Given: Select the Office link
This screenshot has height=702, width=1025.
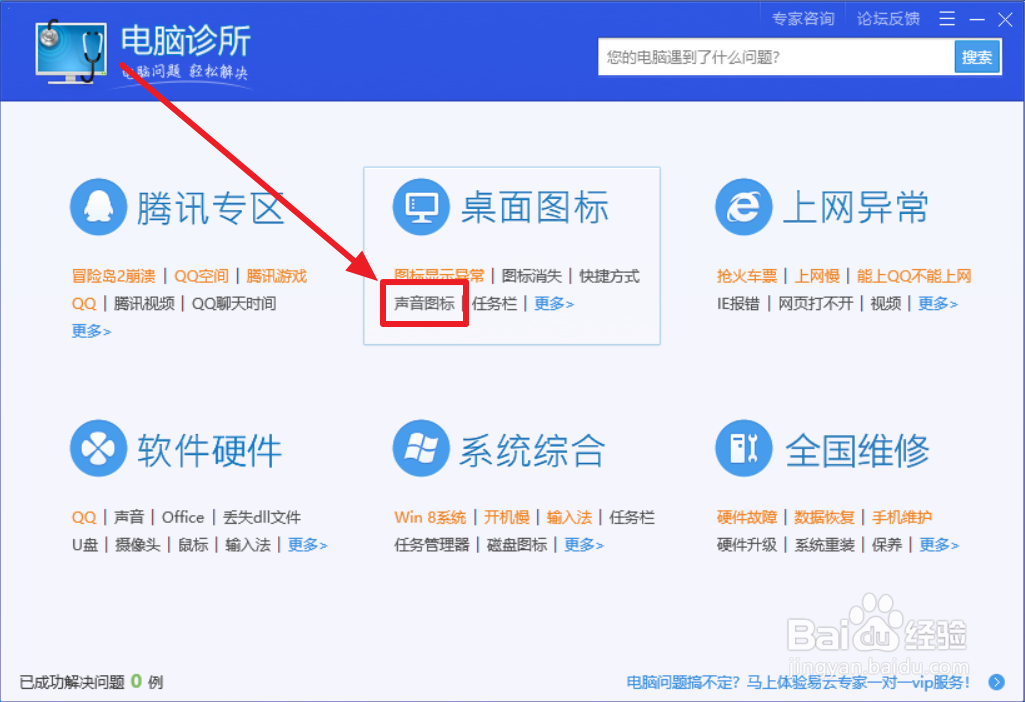Looking at the screenshot, I should [183, 517].
